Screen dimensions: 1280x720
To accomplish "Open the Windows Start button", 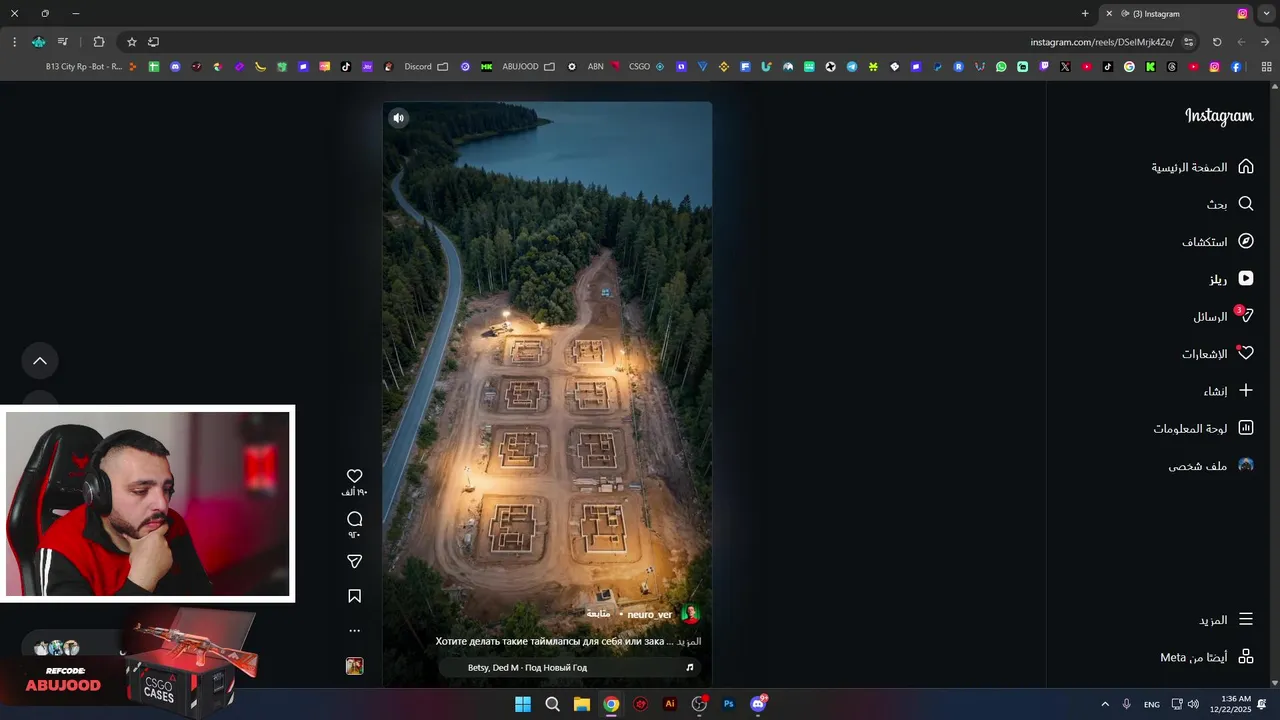I will click(x=523, y=704).
